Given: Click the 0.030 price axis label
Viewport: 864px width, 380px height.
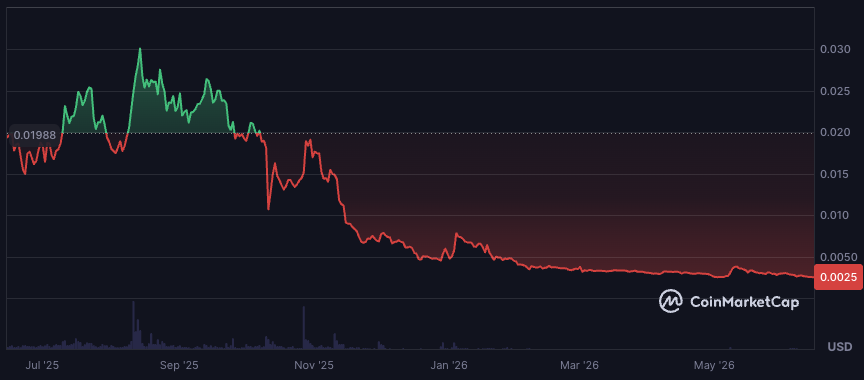Looking at the screenshot, I should click(834, 50).
